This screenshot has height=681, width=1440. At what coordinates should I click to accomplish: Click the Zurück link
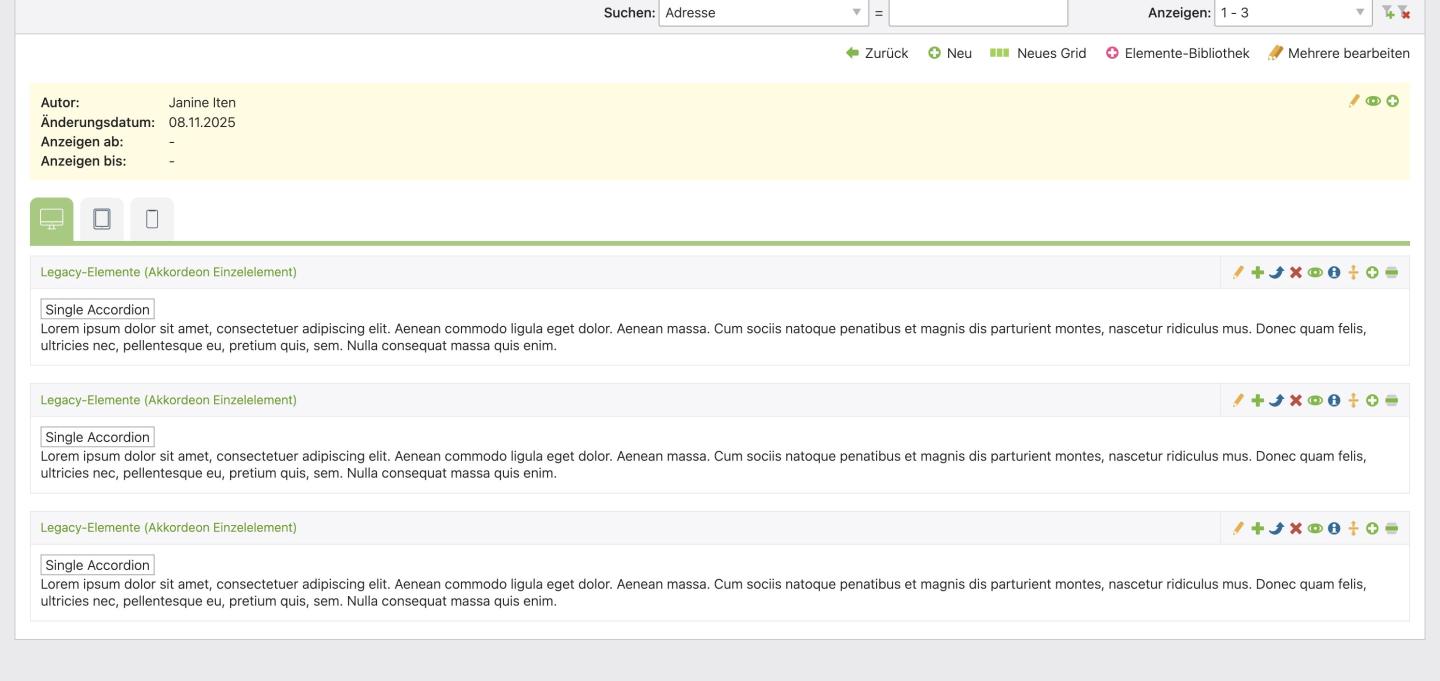pos(877,53)
